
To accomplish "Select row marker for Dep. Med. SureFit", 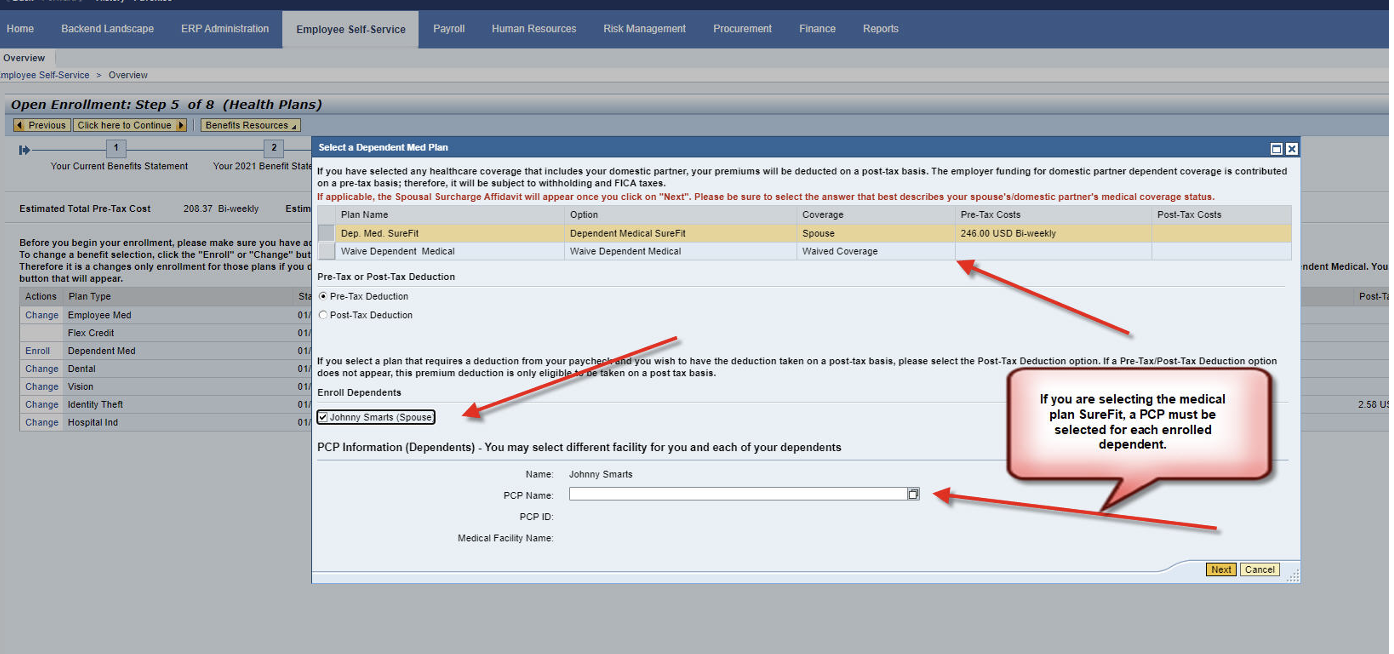I will [x=326, y=233].
